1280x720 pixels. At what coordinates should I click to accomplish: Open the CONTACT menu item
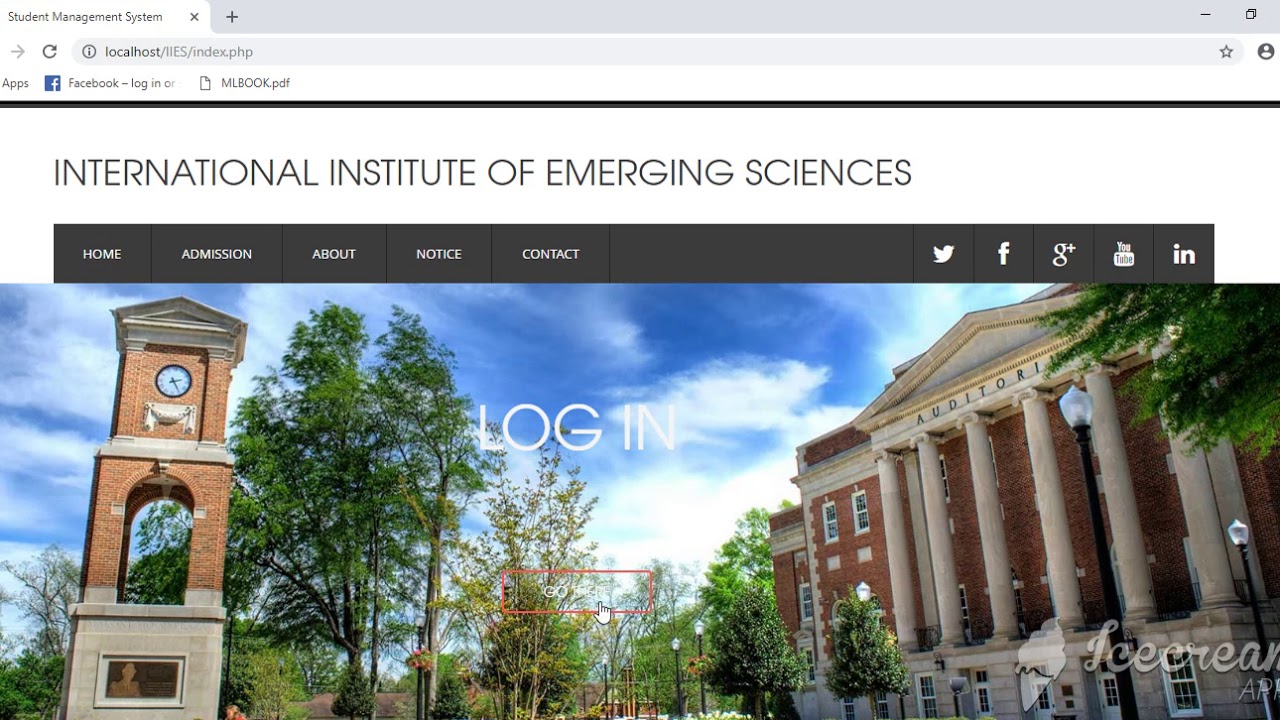coord(551,254)
